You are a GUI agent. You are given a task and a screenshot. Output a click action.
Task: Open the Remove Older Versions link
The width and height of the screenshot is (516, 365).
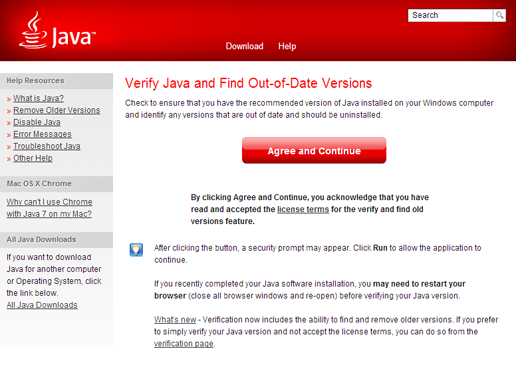pyautogui.click(x=57, y=110)
